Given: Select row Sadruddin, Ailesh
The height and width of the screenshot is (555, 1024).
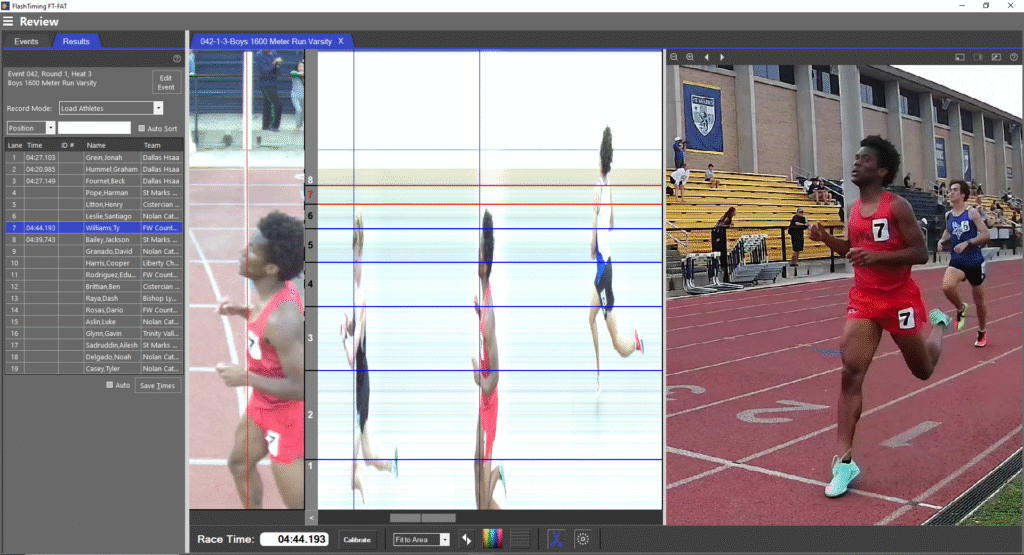Looking at the screenshot, I should click(x=93, y=345).
